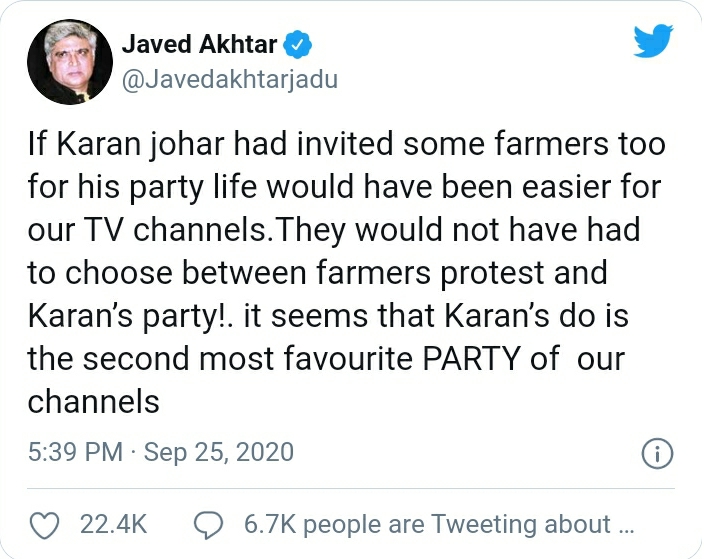The width and height of the screenshot is (704, 559).
Task: Click the phrase "farmers protest and"
Action: tap(462, 273)
